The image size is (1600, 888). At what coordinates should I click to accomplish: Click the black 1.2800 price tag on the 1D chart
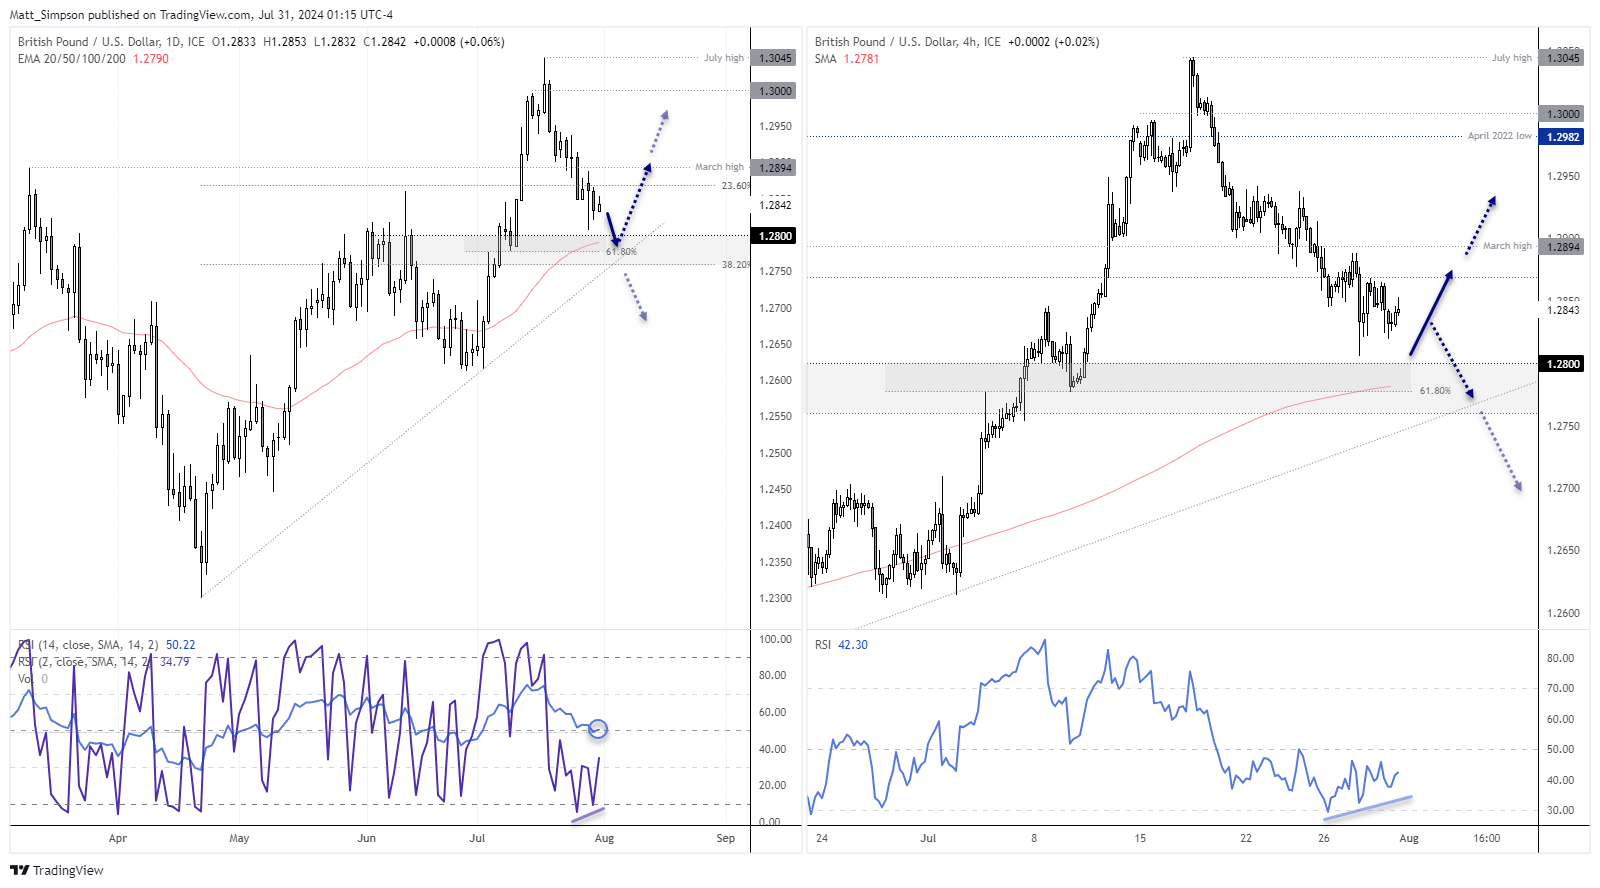coord(775,236)
